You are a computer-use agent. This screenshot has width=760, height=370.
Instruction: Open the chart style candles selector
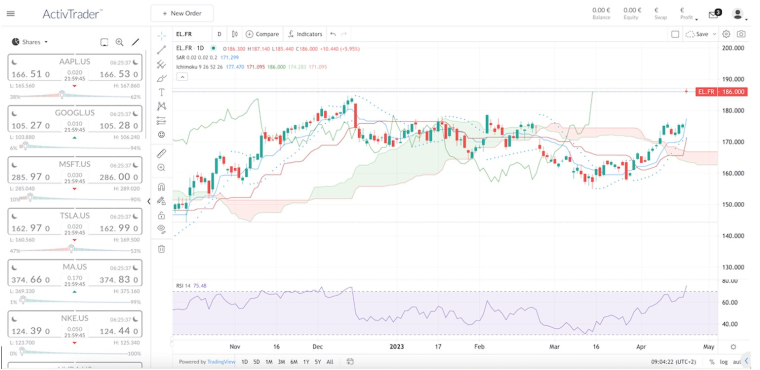235,34
